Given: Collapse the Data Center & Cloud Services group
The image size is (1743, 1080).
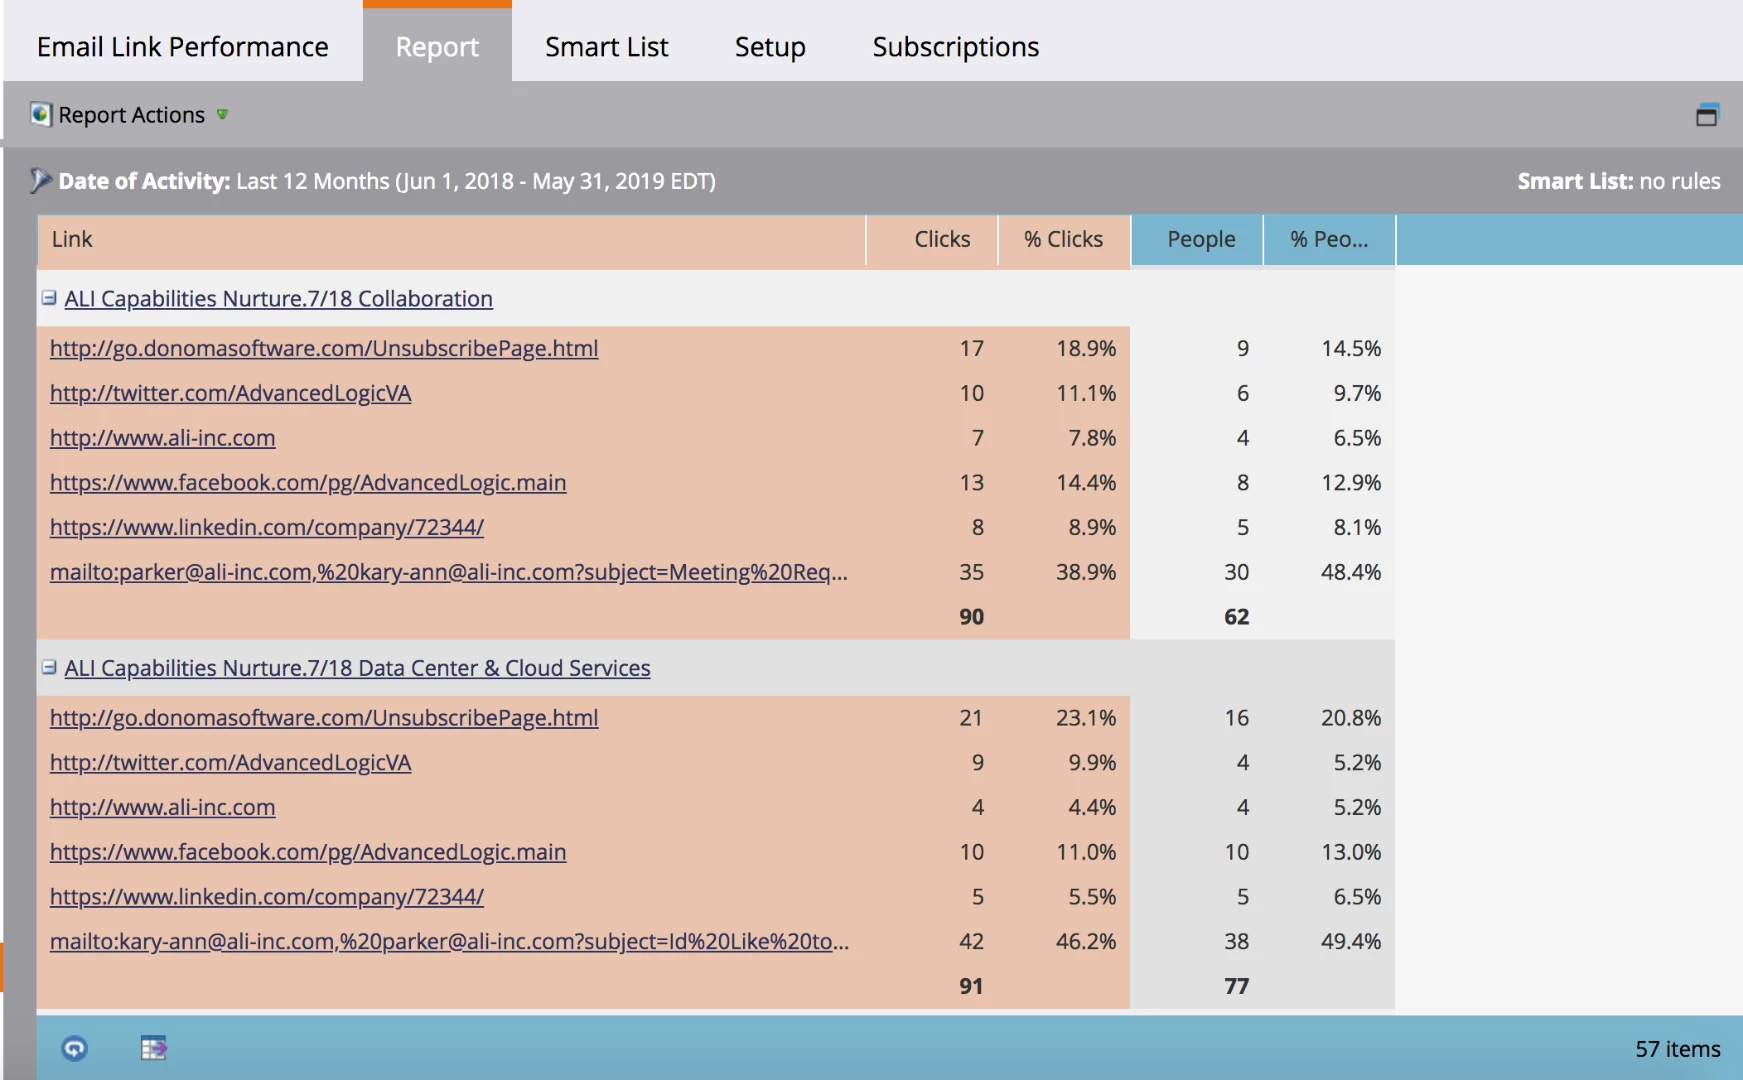Looking at the screenshot, I should pos(49,667).
